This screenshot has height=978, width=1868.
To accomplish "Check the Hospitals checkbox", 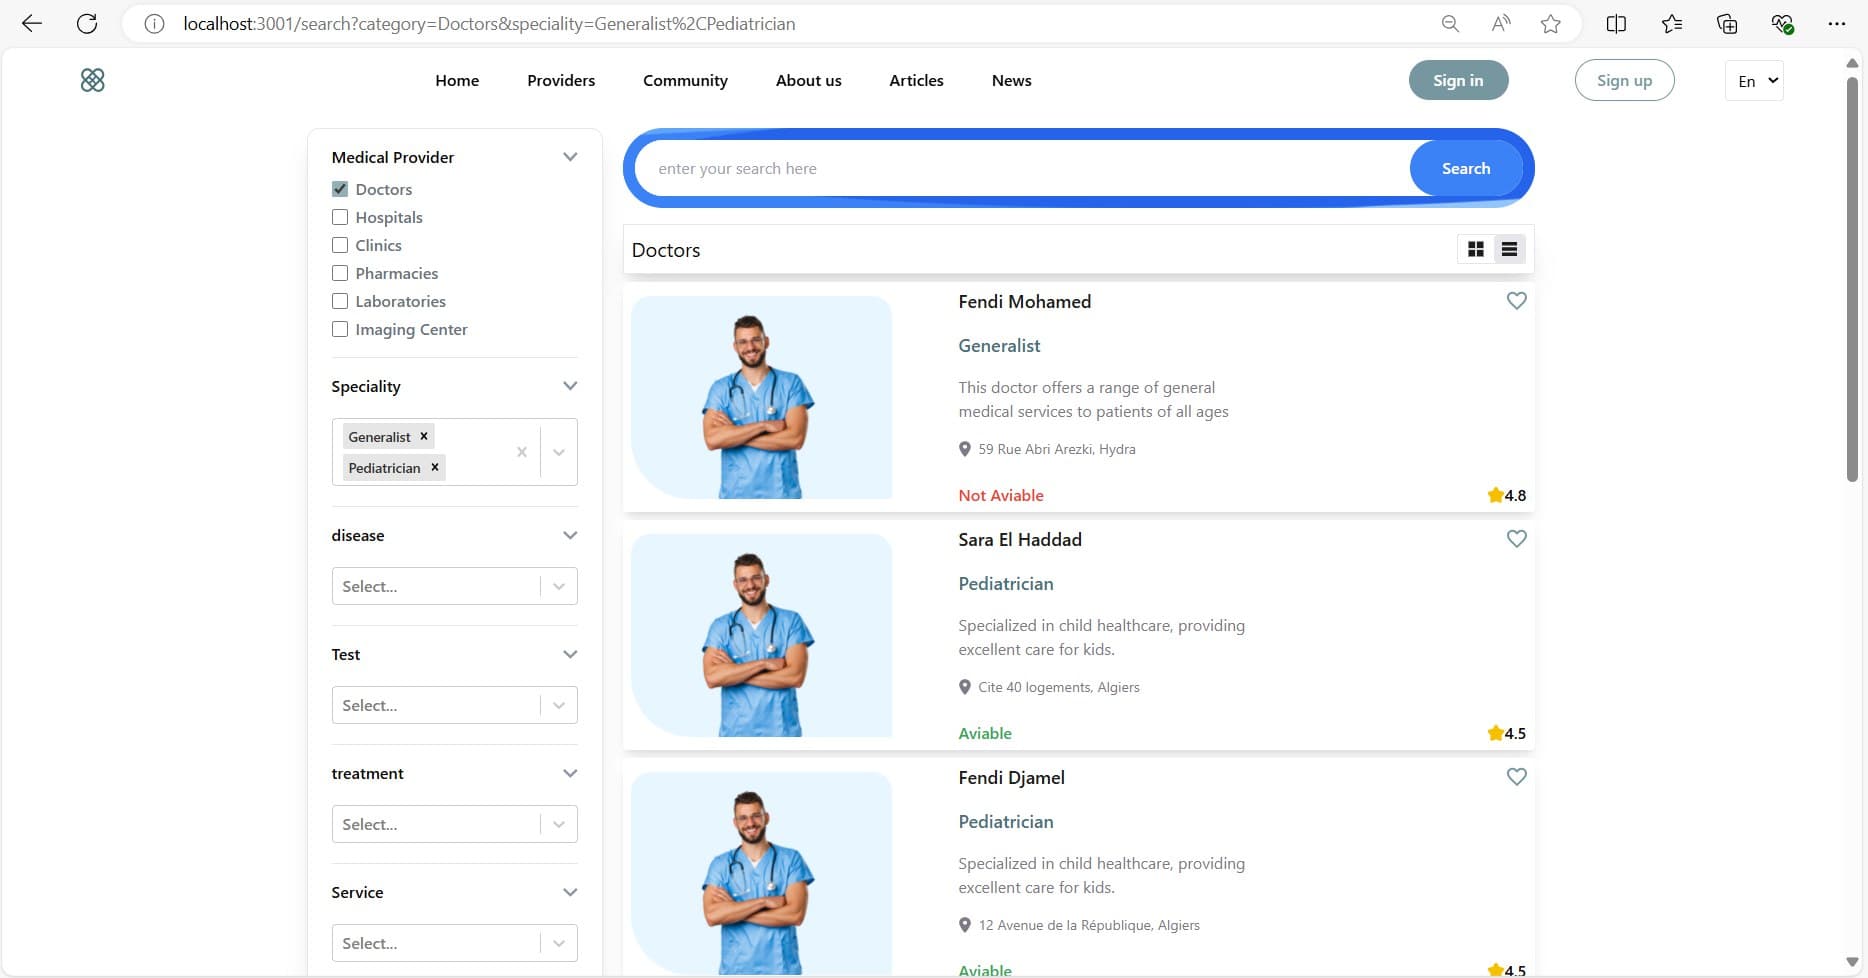I will point(340,217).
